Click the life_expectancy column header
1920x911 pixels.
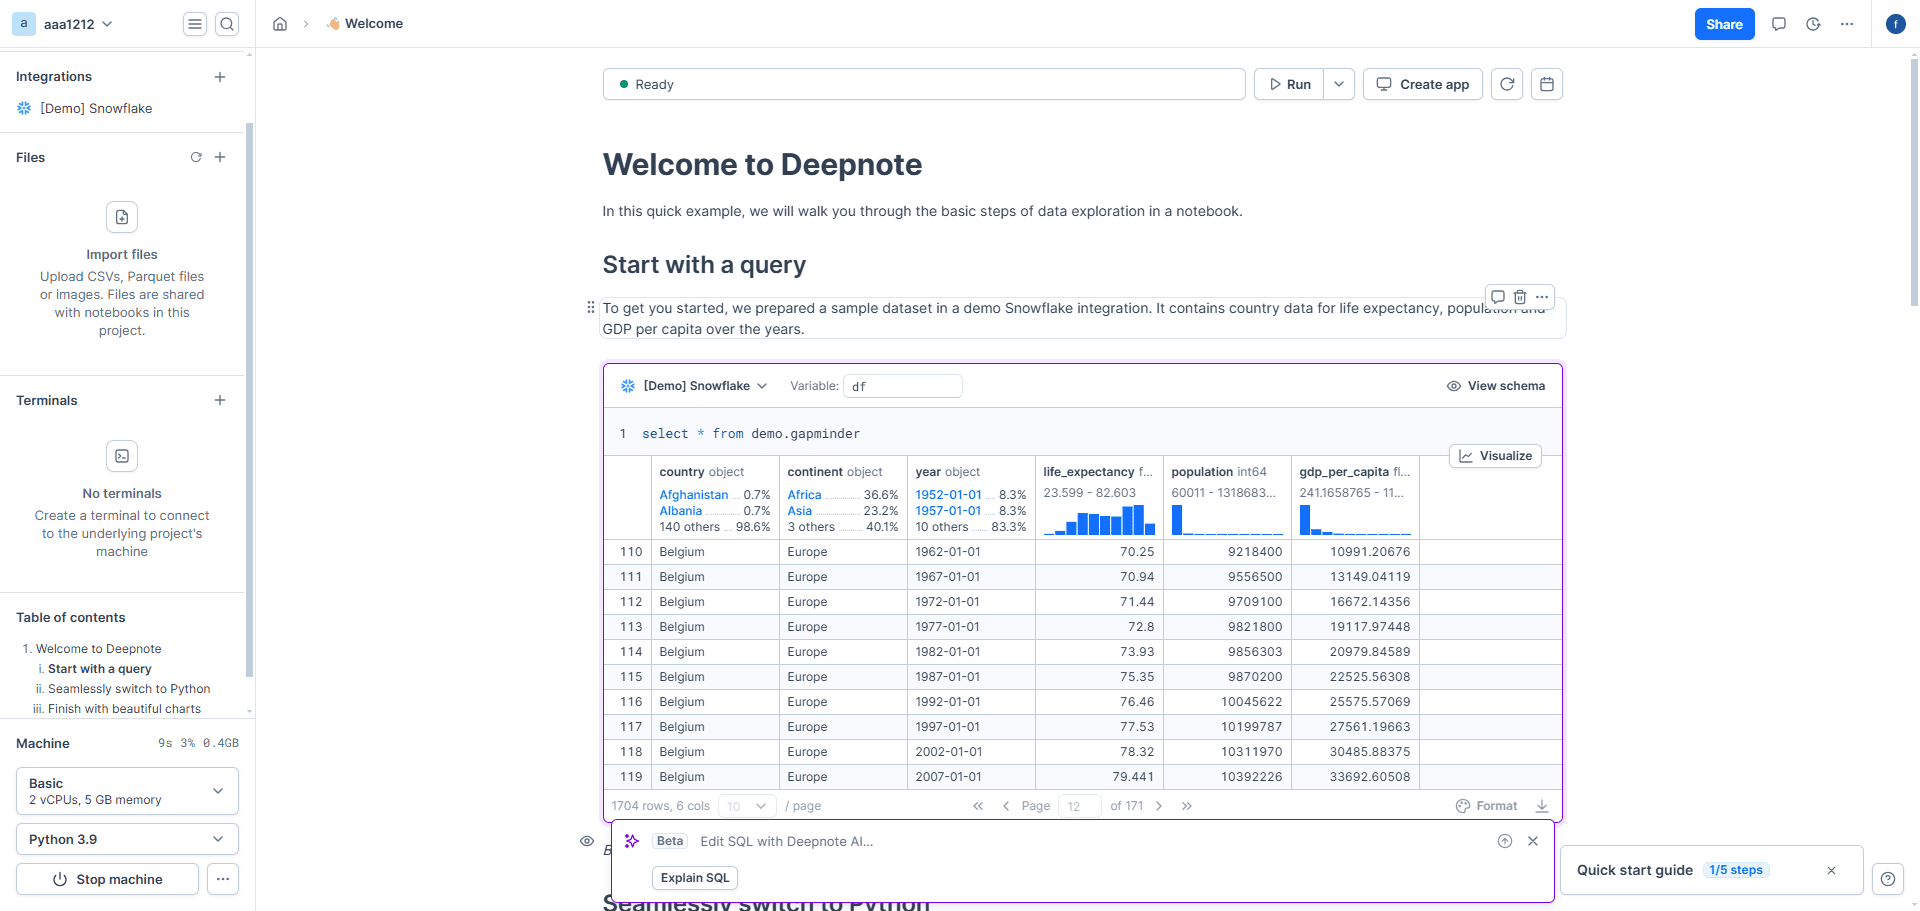[x=1097, y=472]
